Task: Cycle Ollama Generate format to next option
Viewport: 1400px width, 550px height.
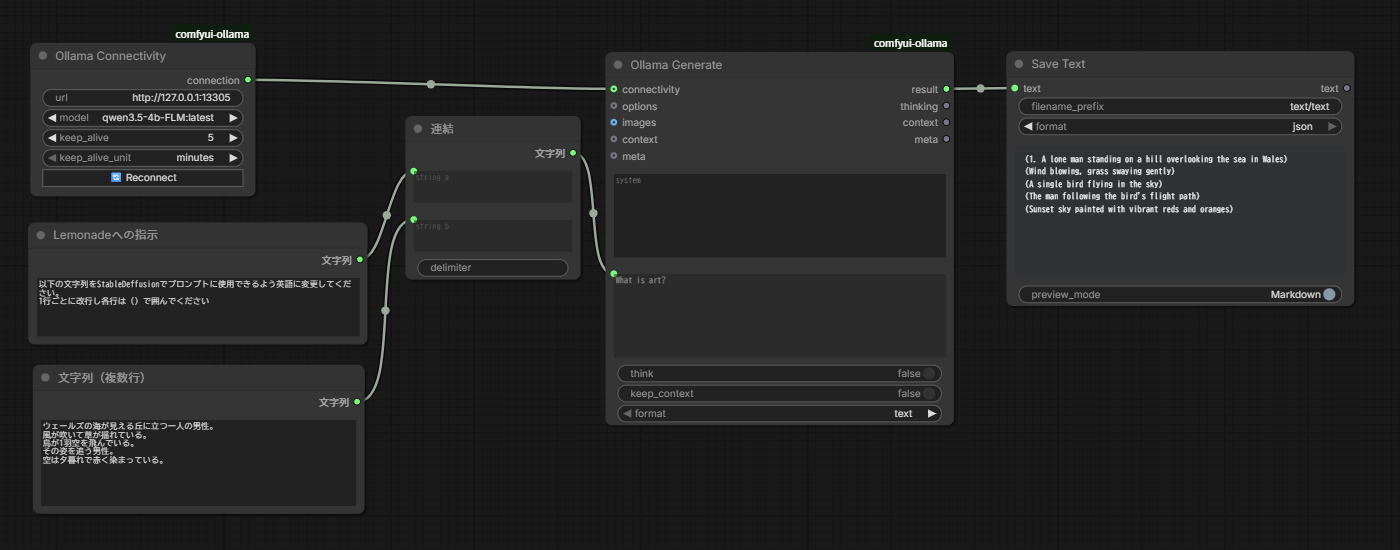Action: coord(932,413)
